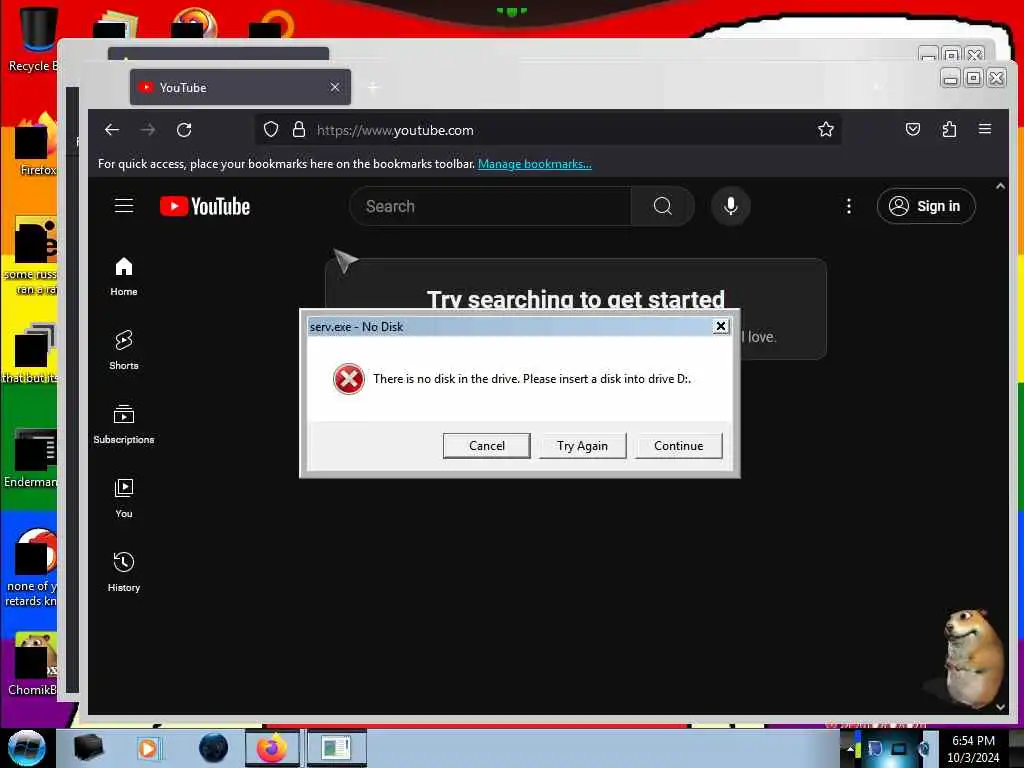Viewport: 1024px width, 768px height.
Task: Click the site security padlock icon
Action: 298,130
